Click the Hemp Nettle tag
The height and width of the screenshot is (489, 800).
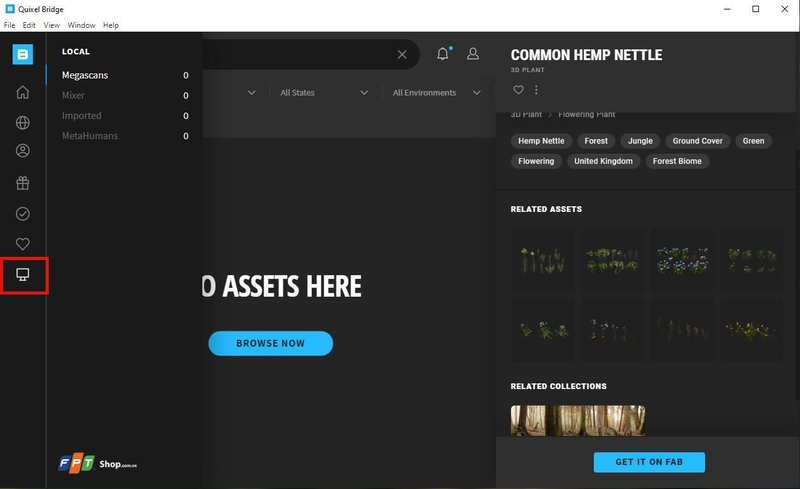pyautogui.click(x=541, y=141)
